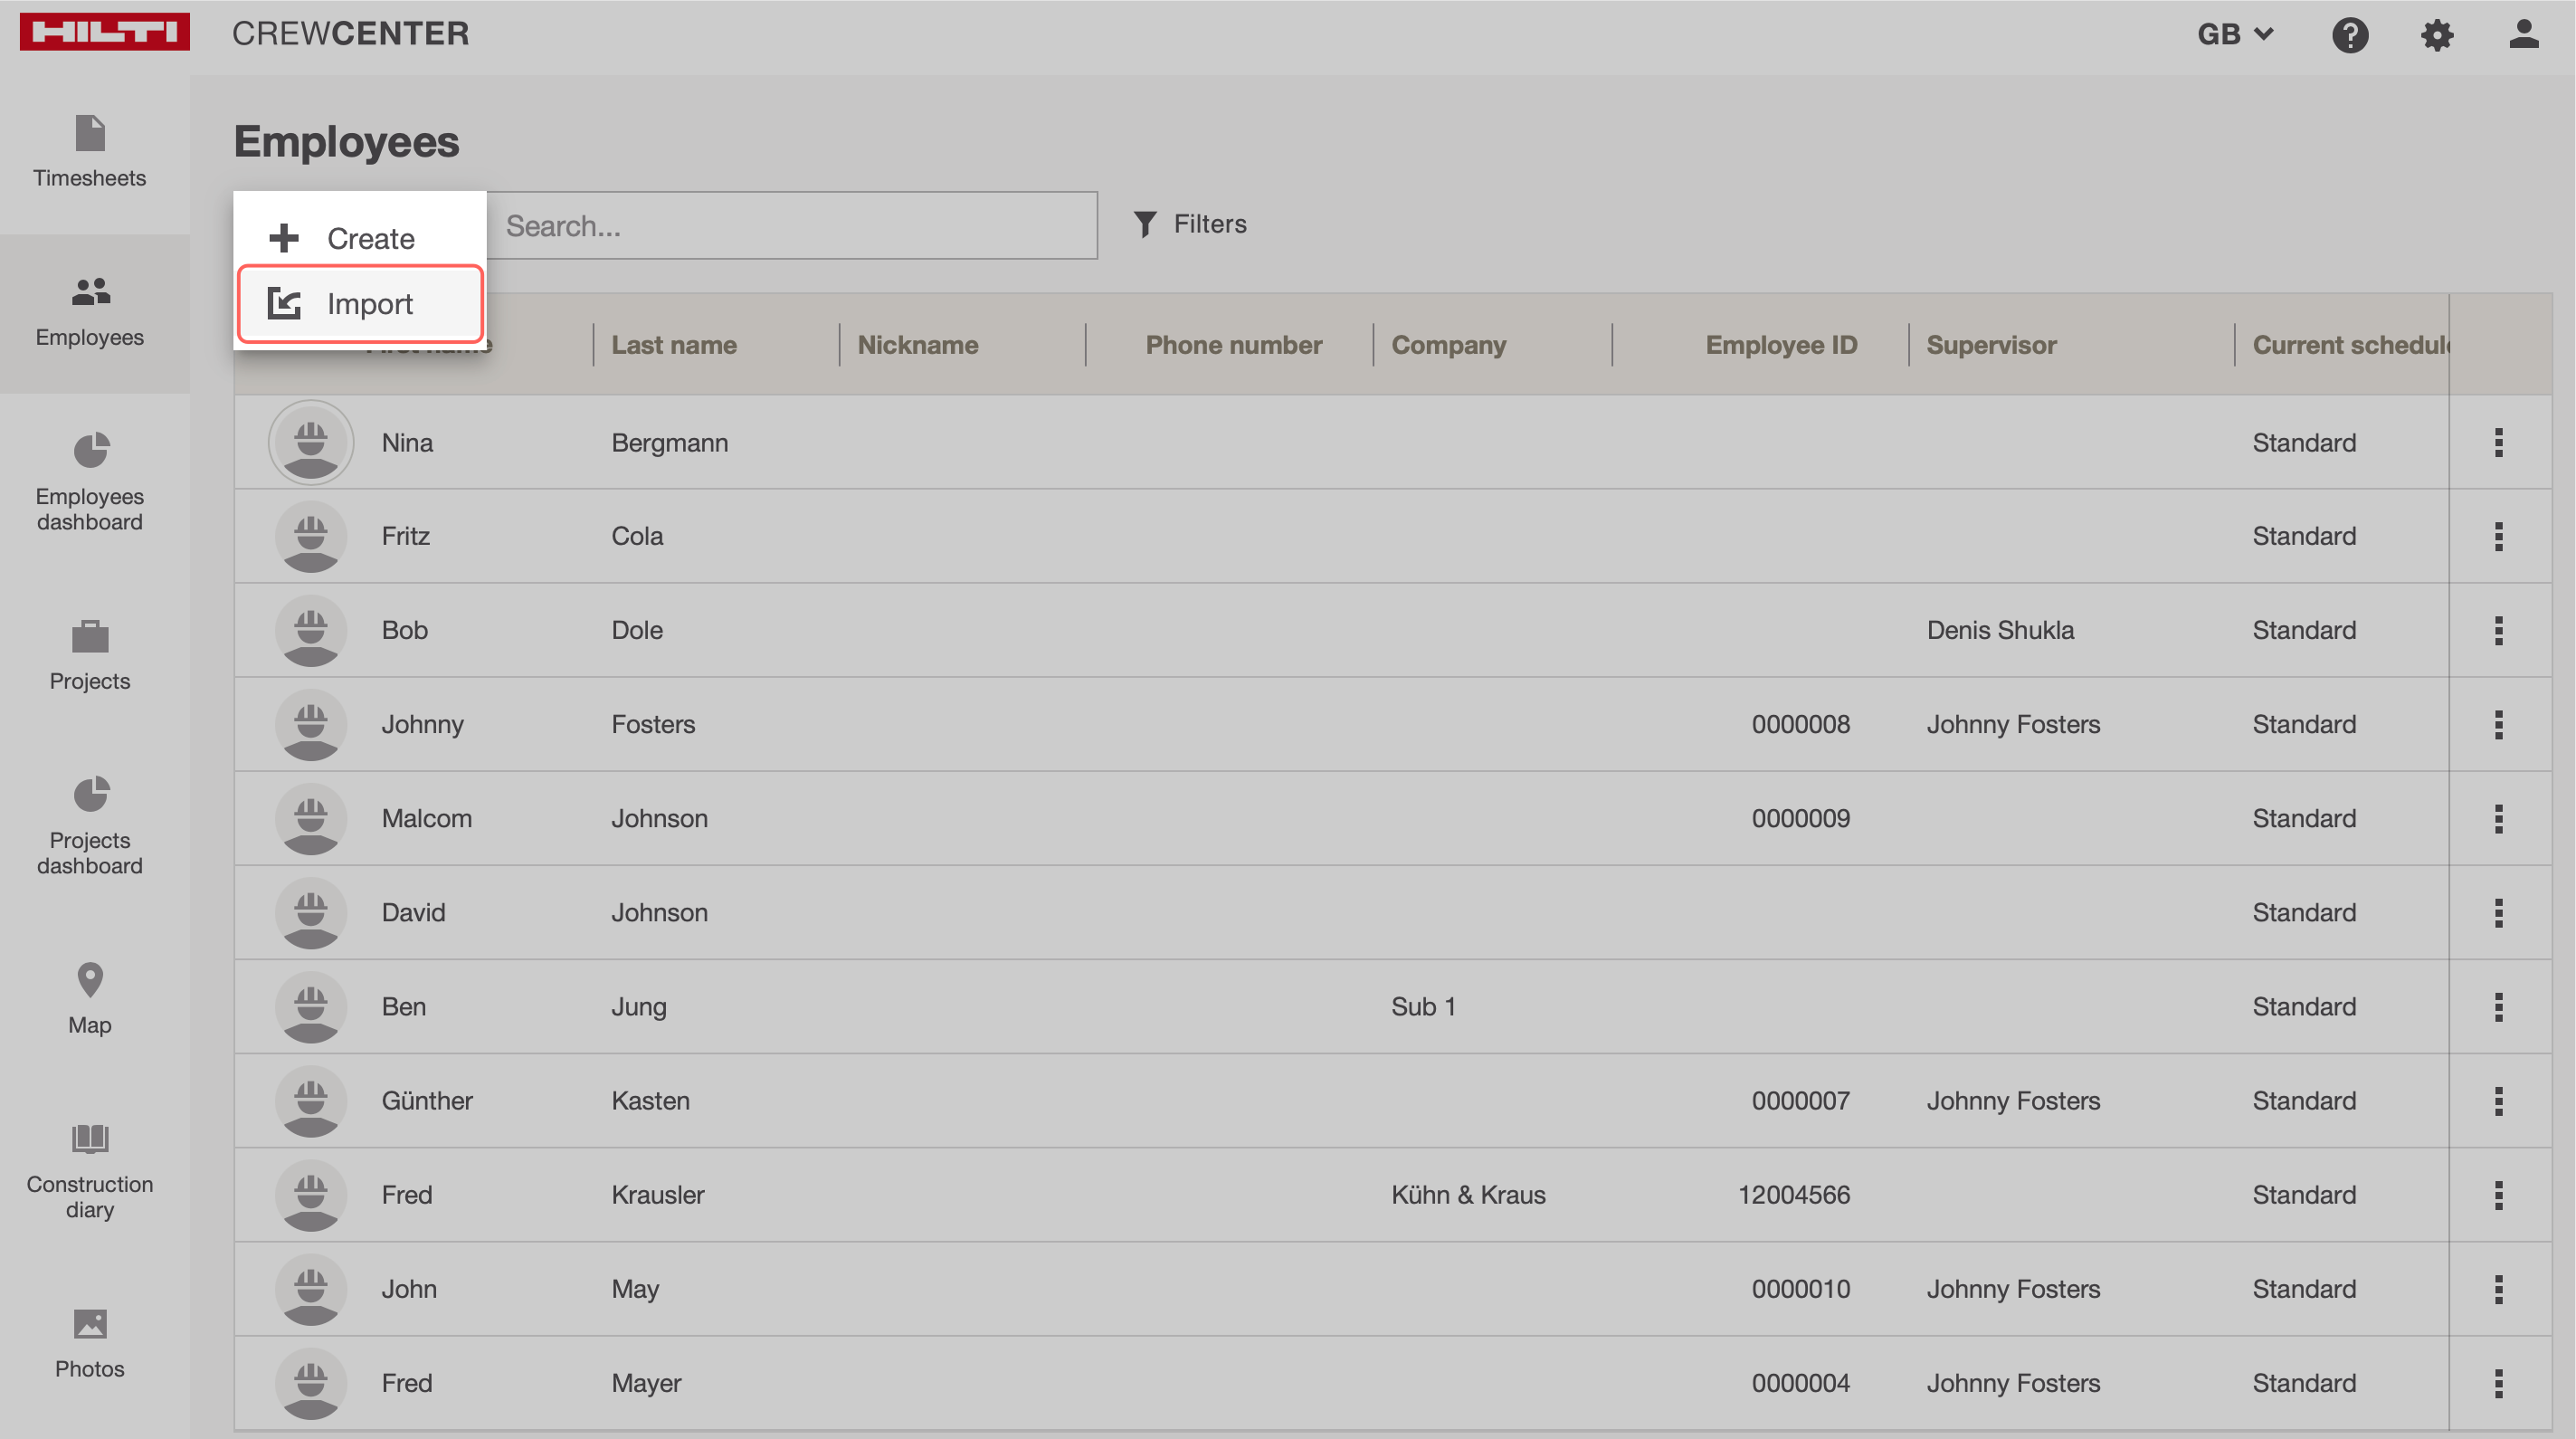The image size is (2576, 1439).
Task: Click the help question mark icon
Action: (x=2349, y=35)
